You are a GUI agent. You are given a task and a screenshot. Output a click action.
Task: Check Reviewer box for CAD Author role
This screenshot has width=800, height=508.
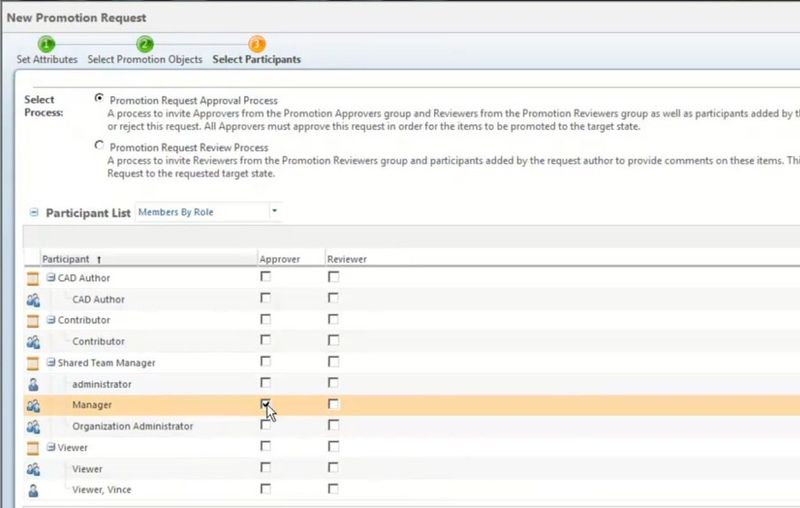[x=333, y=276]
